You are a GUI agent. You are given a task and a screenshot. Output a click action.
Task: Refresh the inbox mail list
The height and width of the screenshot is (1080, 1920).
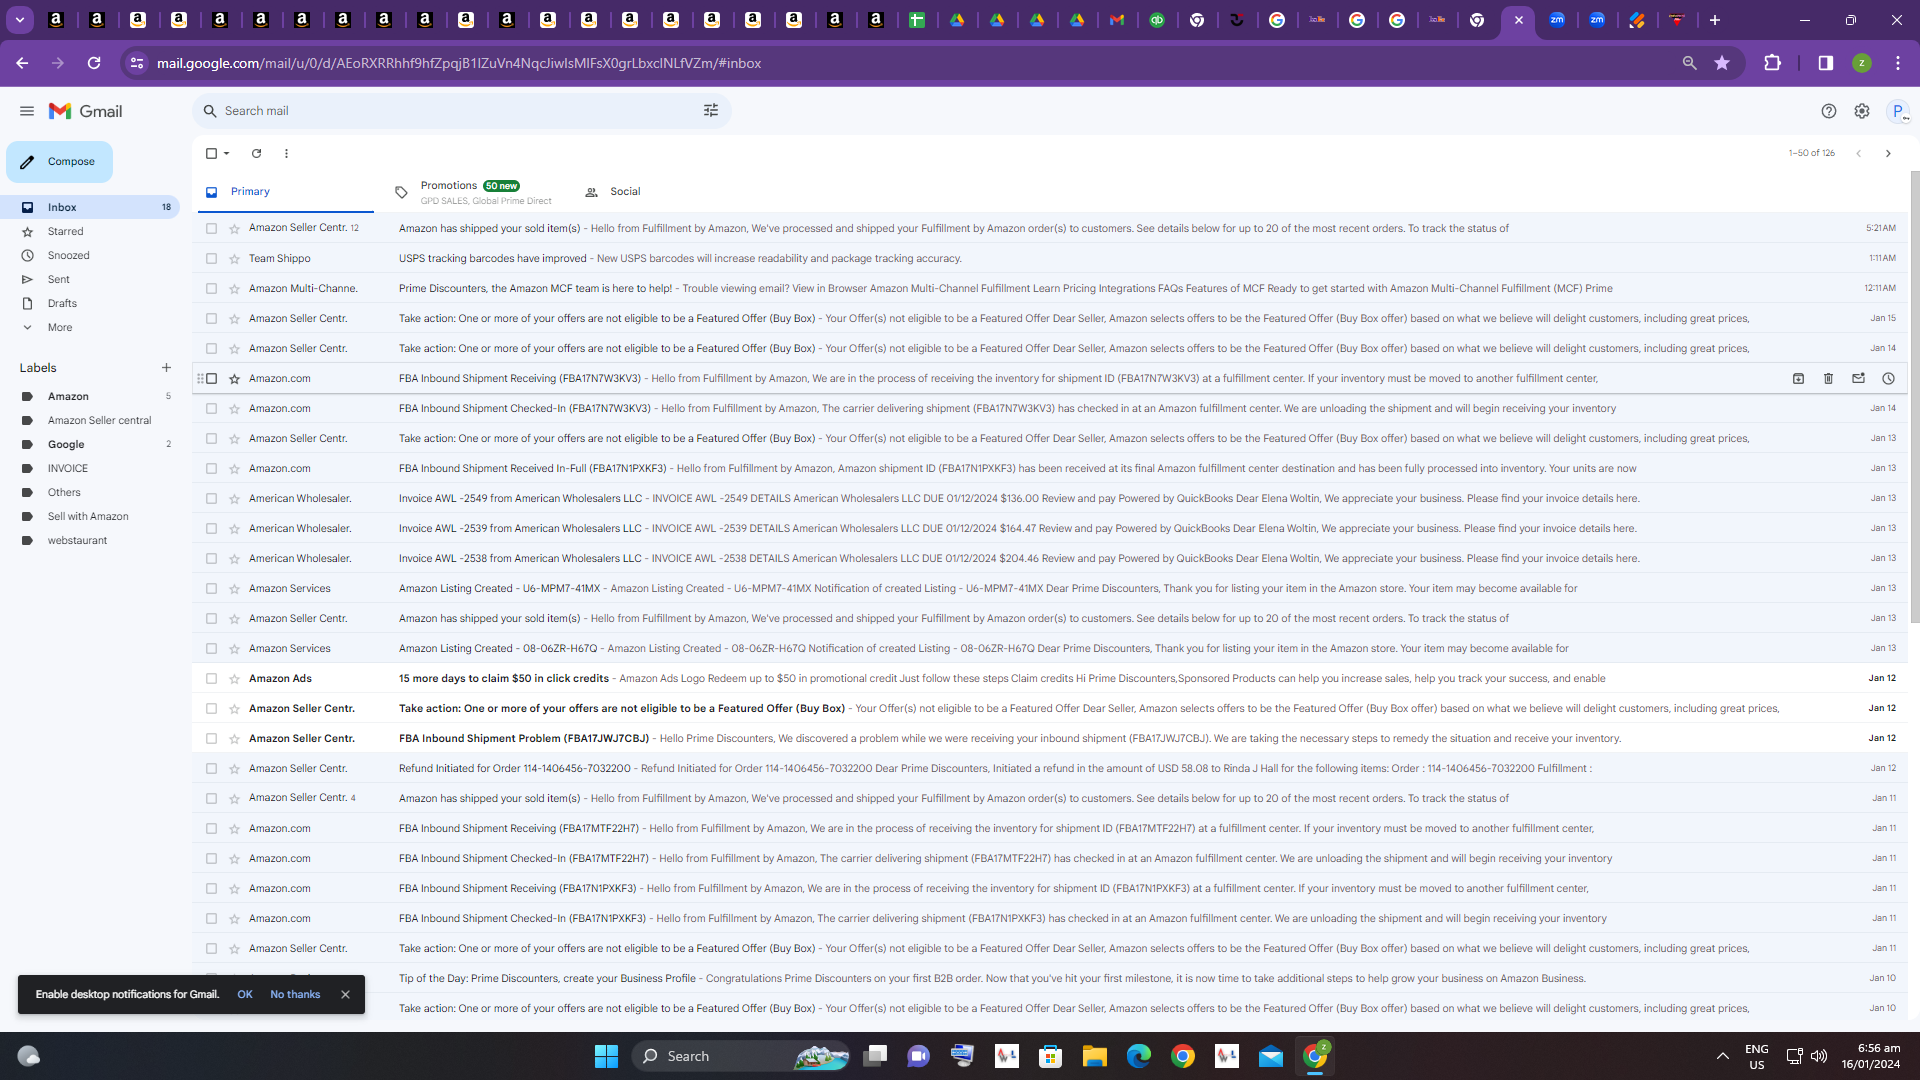pyautogui.click(x=256, y=153)
